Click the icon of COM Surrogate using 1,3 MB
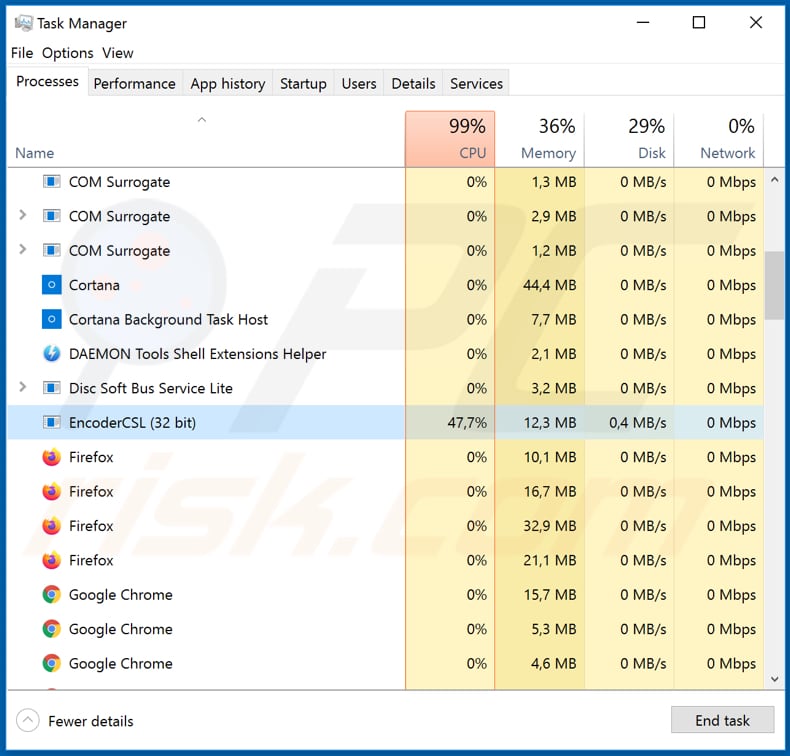Viewport: 790px width, 756px height. pyautogui.click(x=51, y=181)
